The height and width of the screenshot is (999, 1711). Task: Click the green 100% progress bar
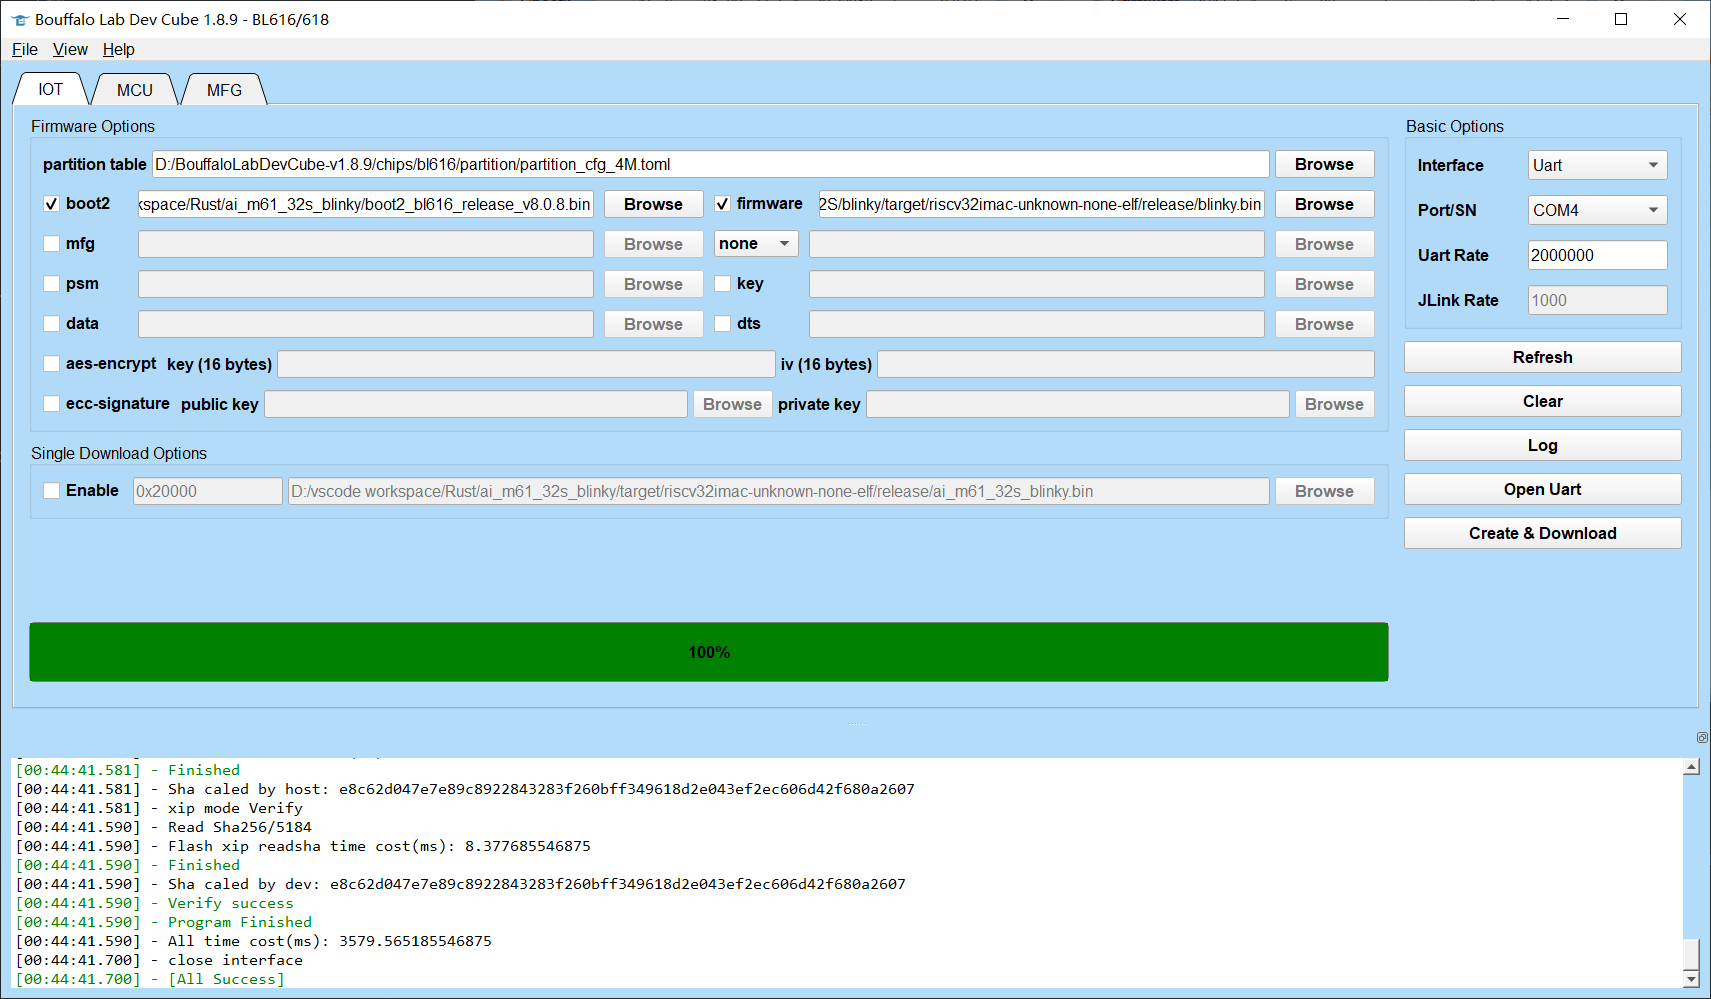click(x=708, y=652)
